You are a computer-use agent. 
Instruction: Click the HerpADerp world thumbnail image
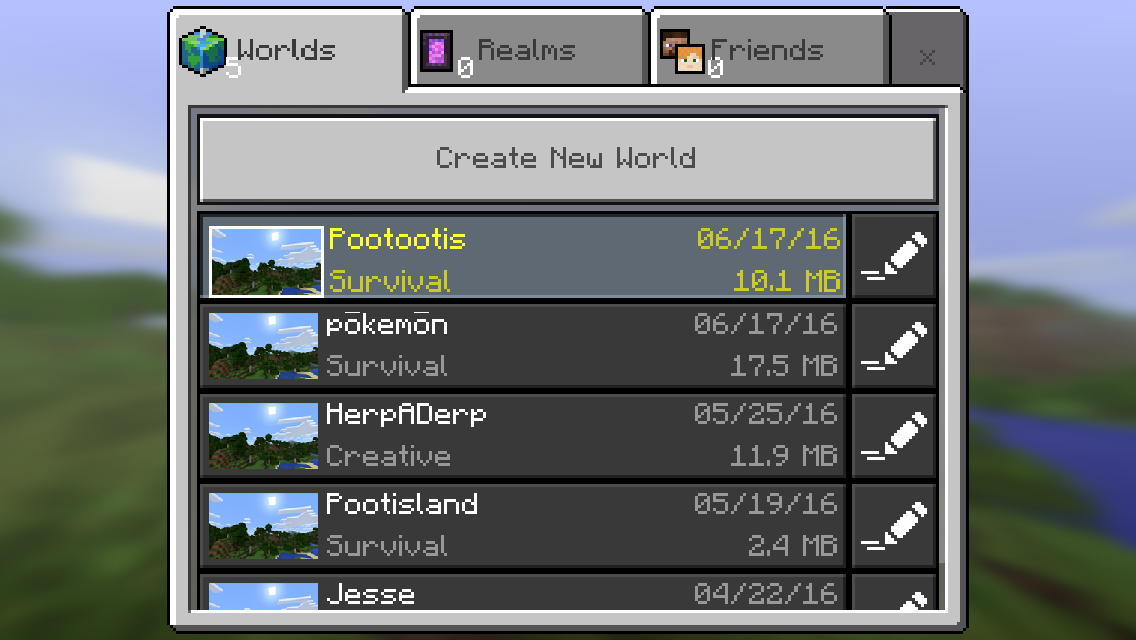(264, 436)
